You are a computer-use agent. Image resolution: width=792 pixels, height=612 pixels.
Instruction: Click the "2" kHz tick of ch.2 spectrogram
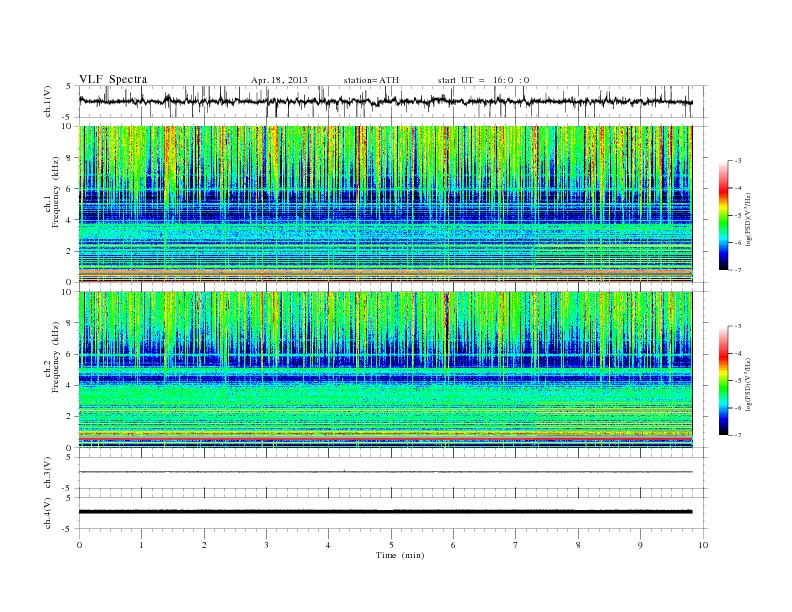(69, 417)
